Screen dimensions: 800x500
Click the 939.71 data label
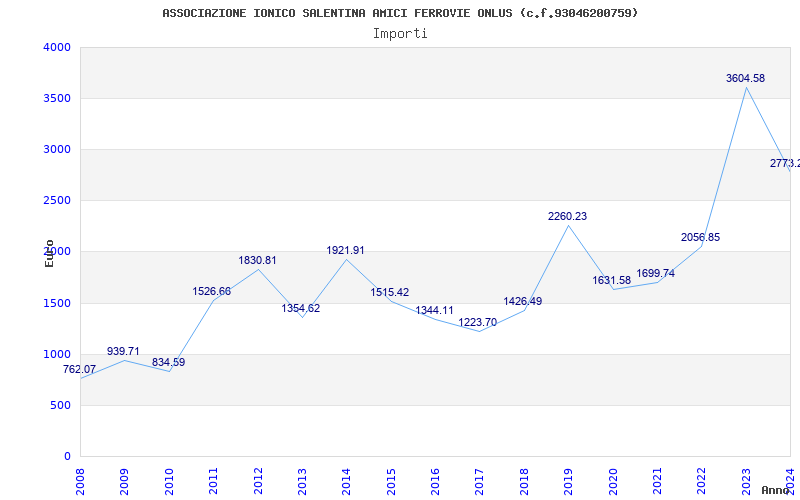(123, 352)
